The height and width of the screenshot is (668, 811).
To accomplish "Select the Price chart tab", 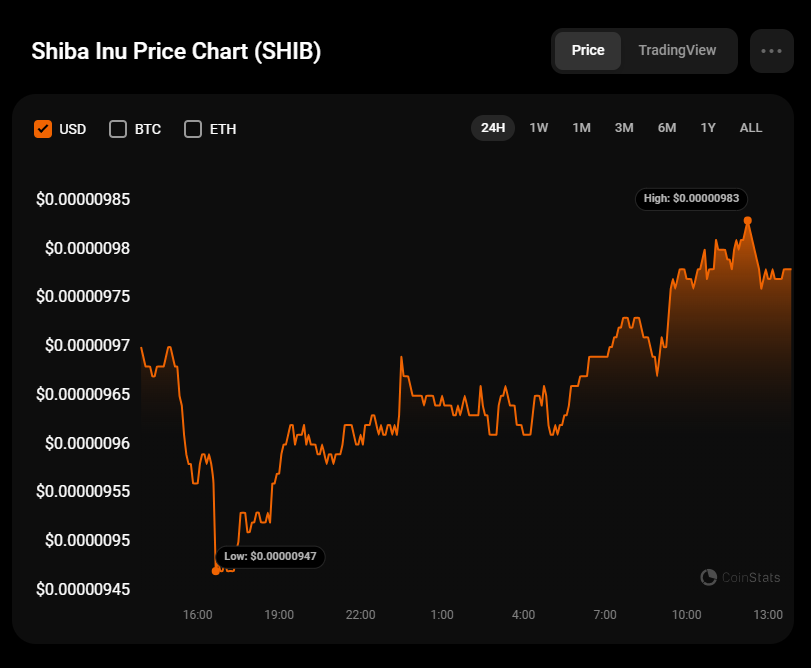I will coord(588,51).
